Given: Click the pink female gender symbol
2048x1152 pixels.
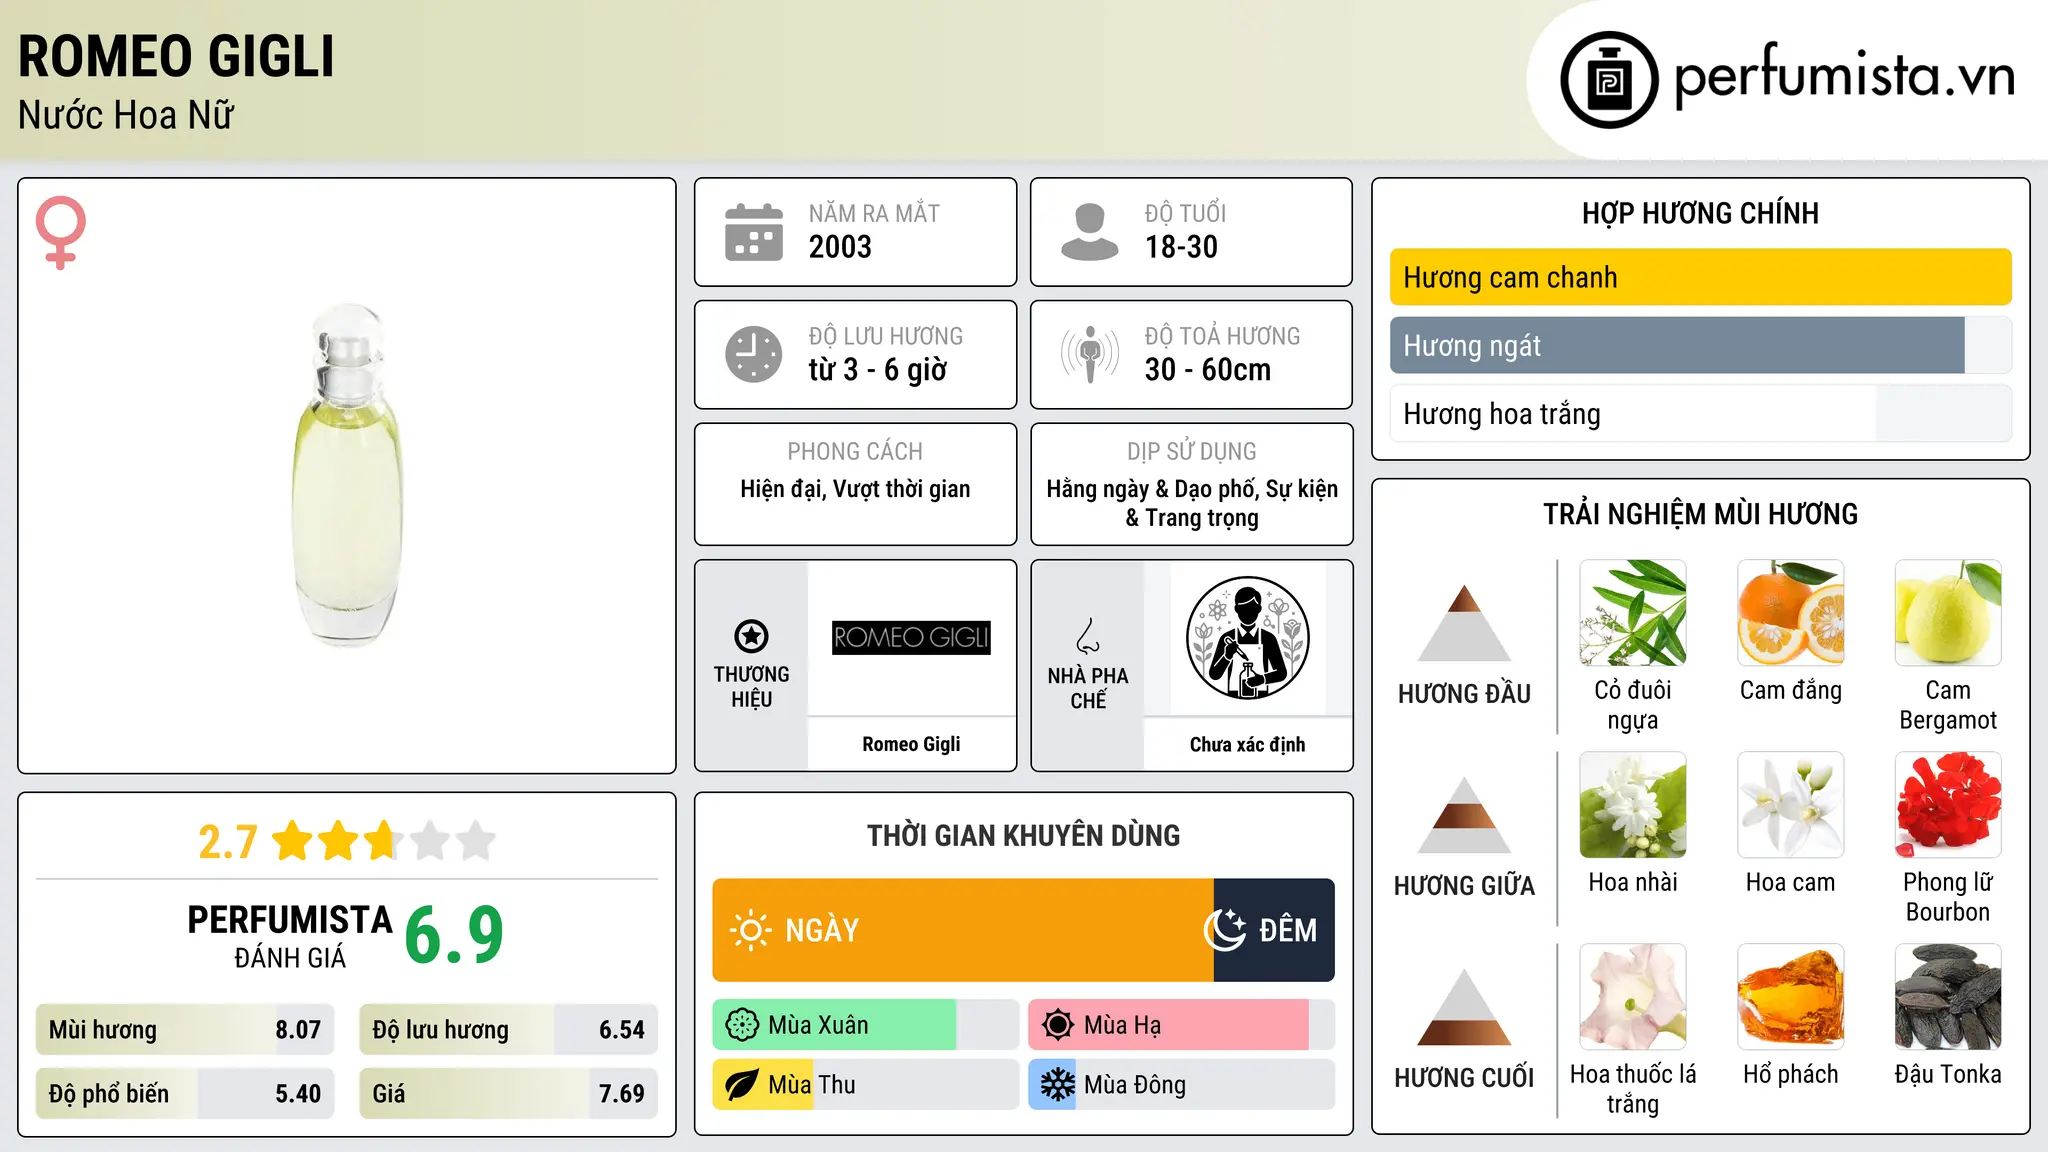Looking at the screenshot, I should click(x=60, y=232).
